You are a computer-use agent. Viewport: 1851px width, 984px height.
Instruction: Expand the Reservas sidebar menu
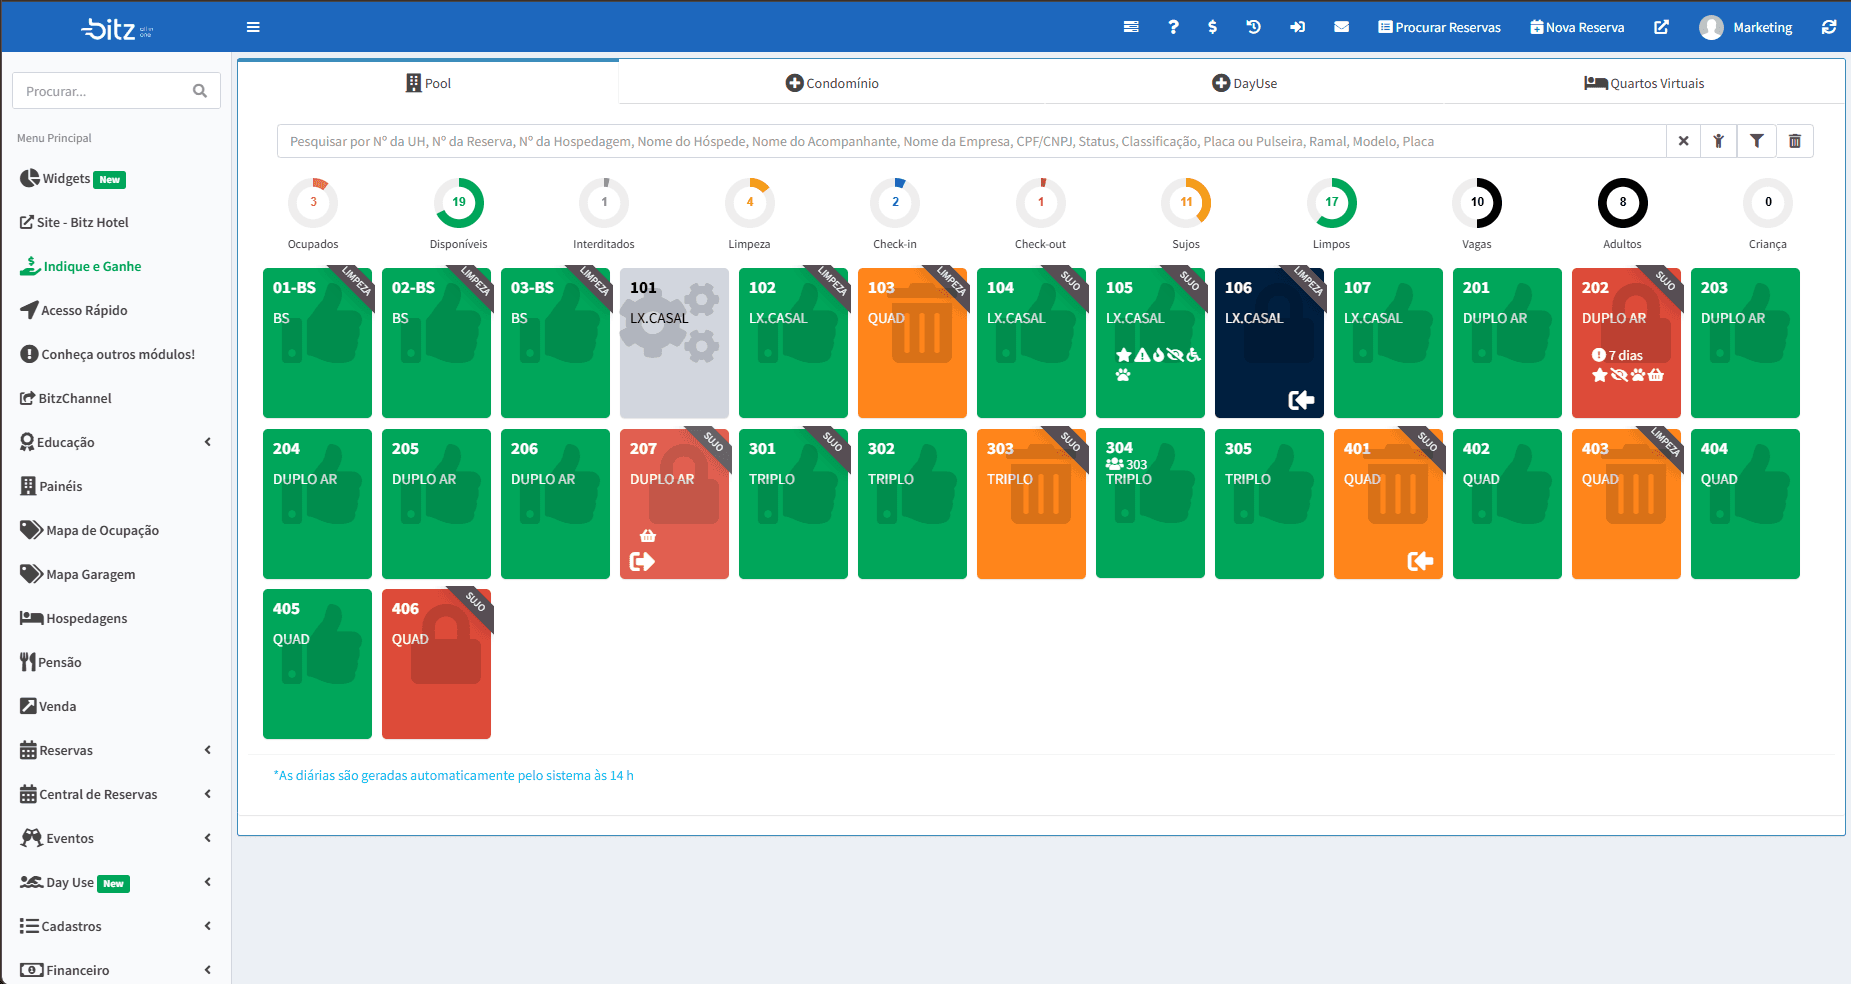pyautogui.click(x=116, y=750)
